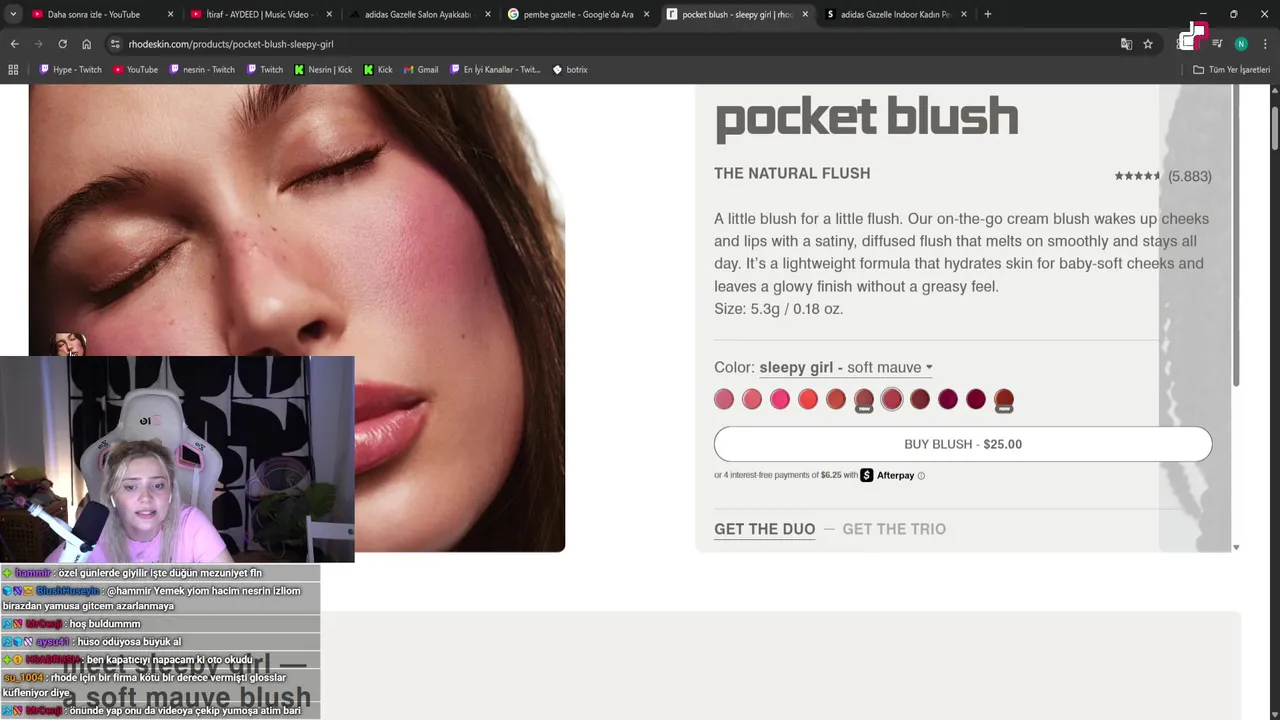This screenshot has width=1280, height=720.
Task: Open the 'YouTube' bookmark
Action: point(135,70)
